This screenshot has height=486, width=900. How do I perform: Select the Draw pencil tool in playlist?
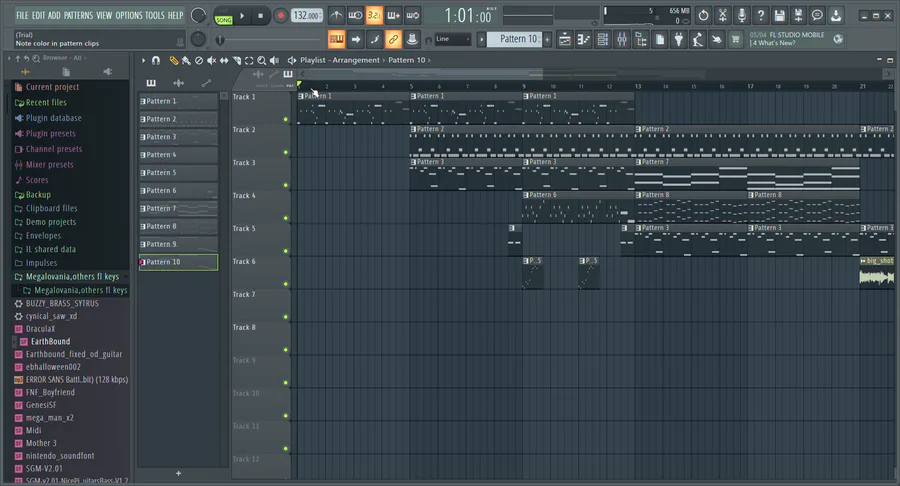point(174,60)
